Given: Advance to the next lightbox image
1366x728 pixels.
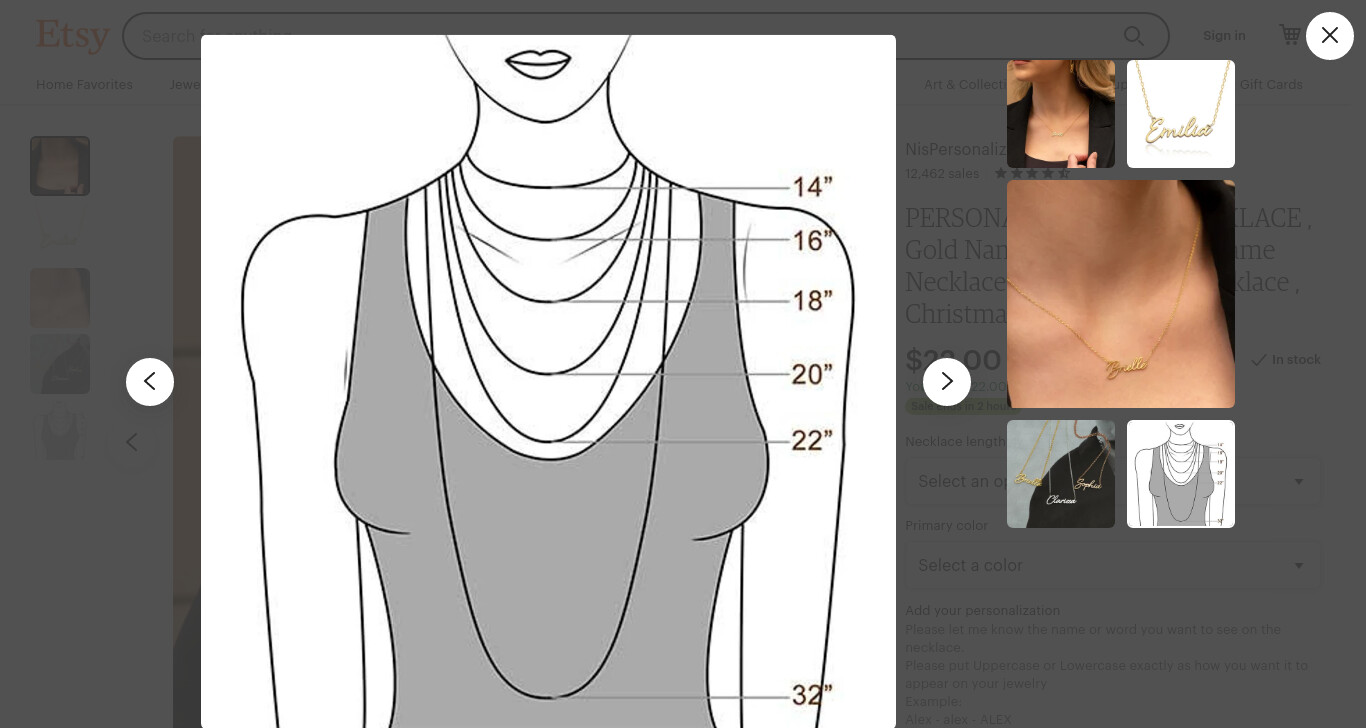Looking at the screenshot, I should pos(947,382).
